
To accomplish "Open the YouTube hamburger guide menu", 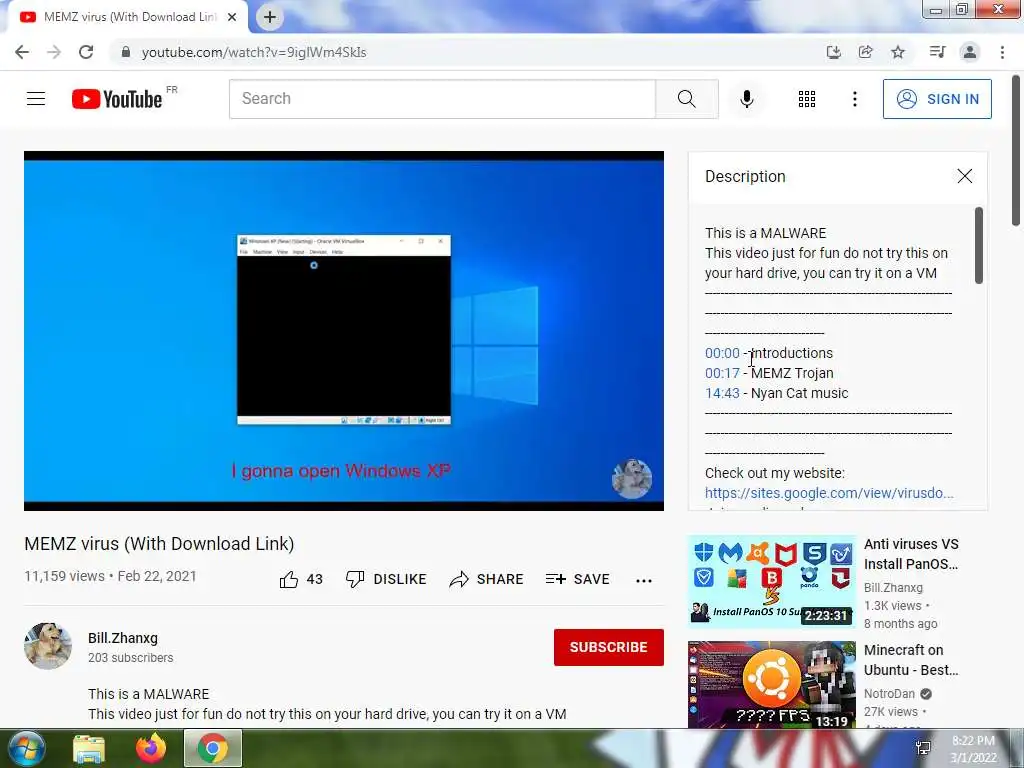I will point(36,99).
